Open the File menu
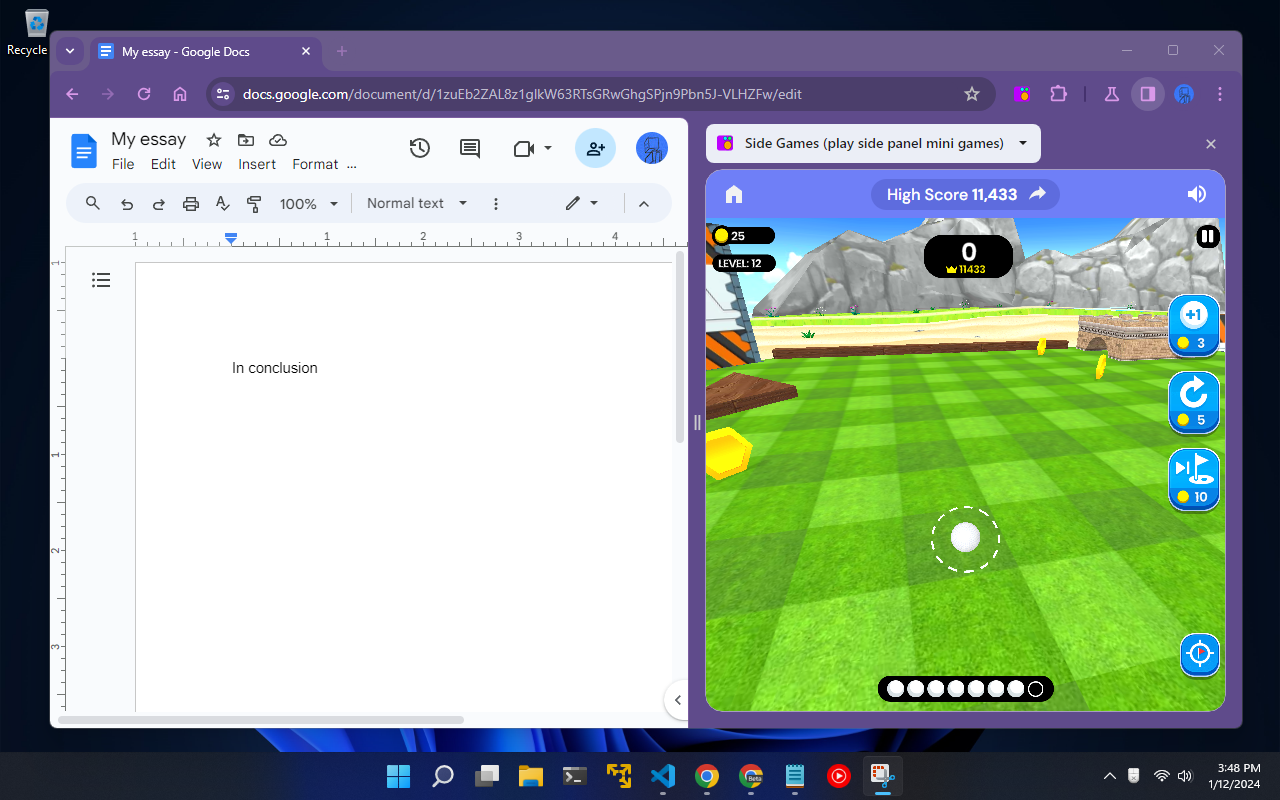Viewport: 1280px width, 800px height. (x=123, y=164)
